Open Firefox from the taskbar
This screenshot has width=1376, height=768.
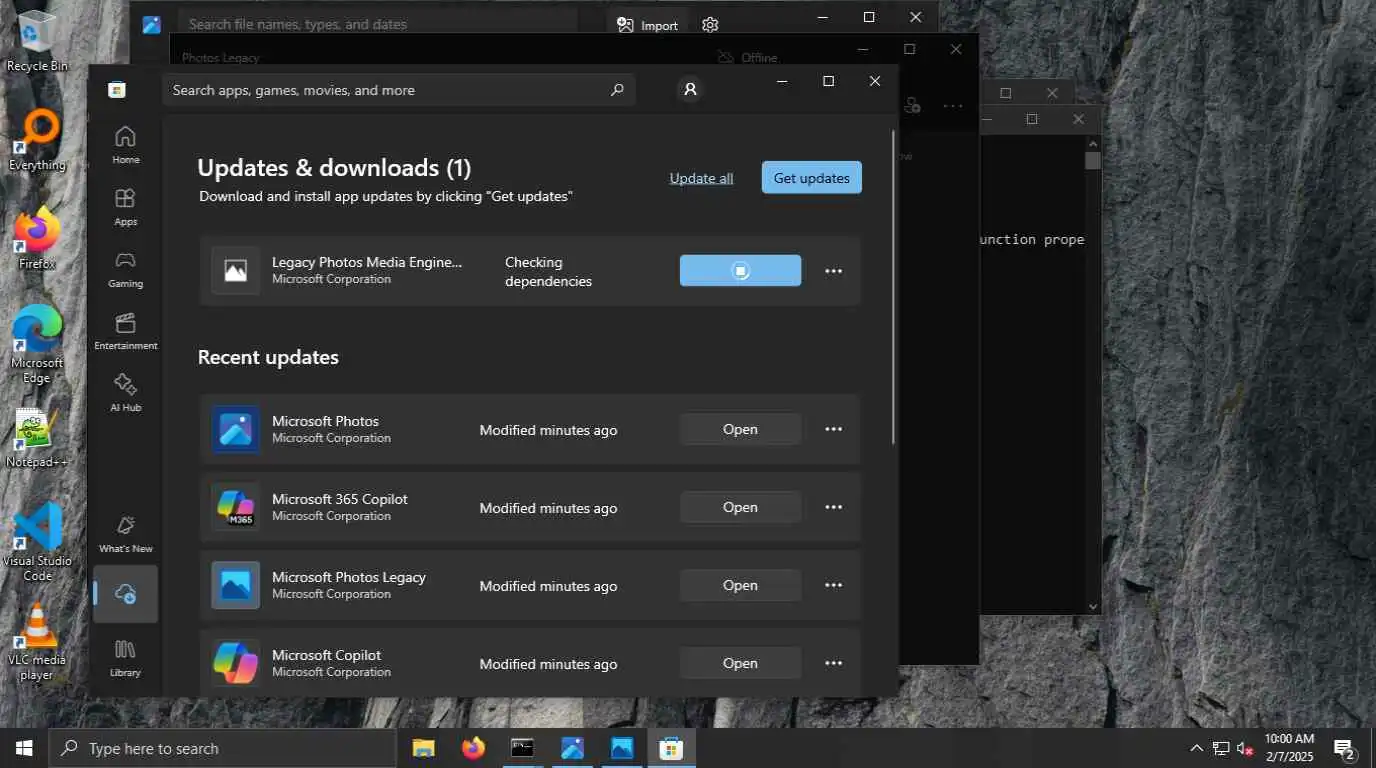tap(473, 748)
